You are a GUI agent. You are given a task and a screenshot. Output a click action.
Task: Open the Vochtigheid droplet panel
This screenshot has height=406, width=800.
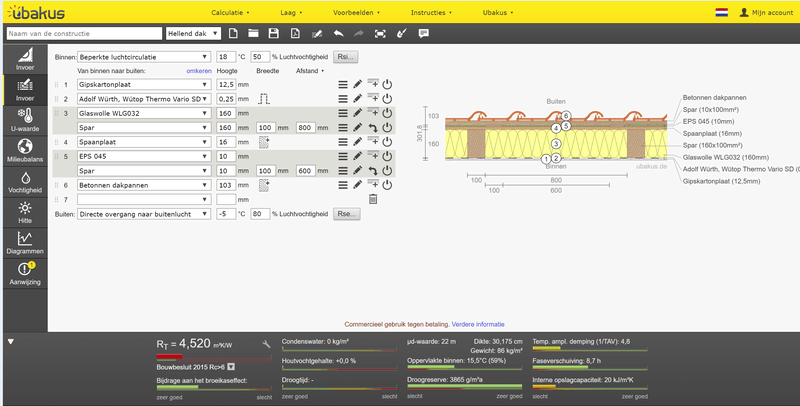(x=25, y=182)
